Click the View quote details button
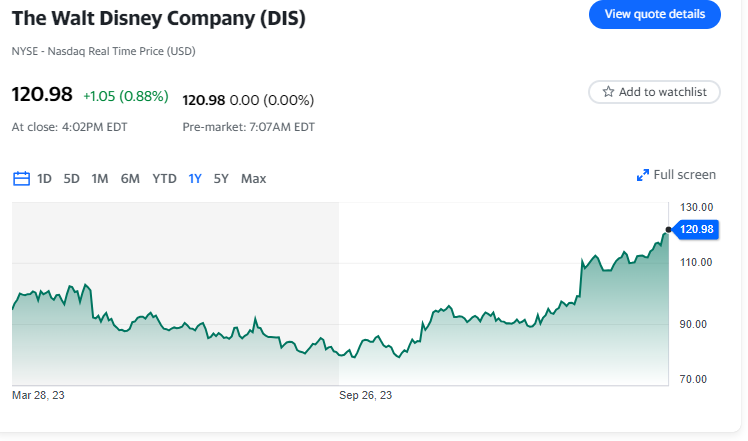748x441 pixels. coord(654,14)
